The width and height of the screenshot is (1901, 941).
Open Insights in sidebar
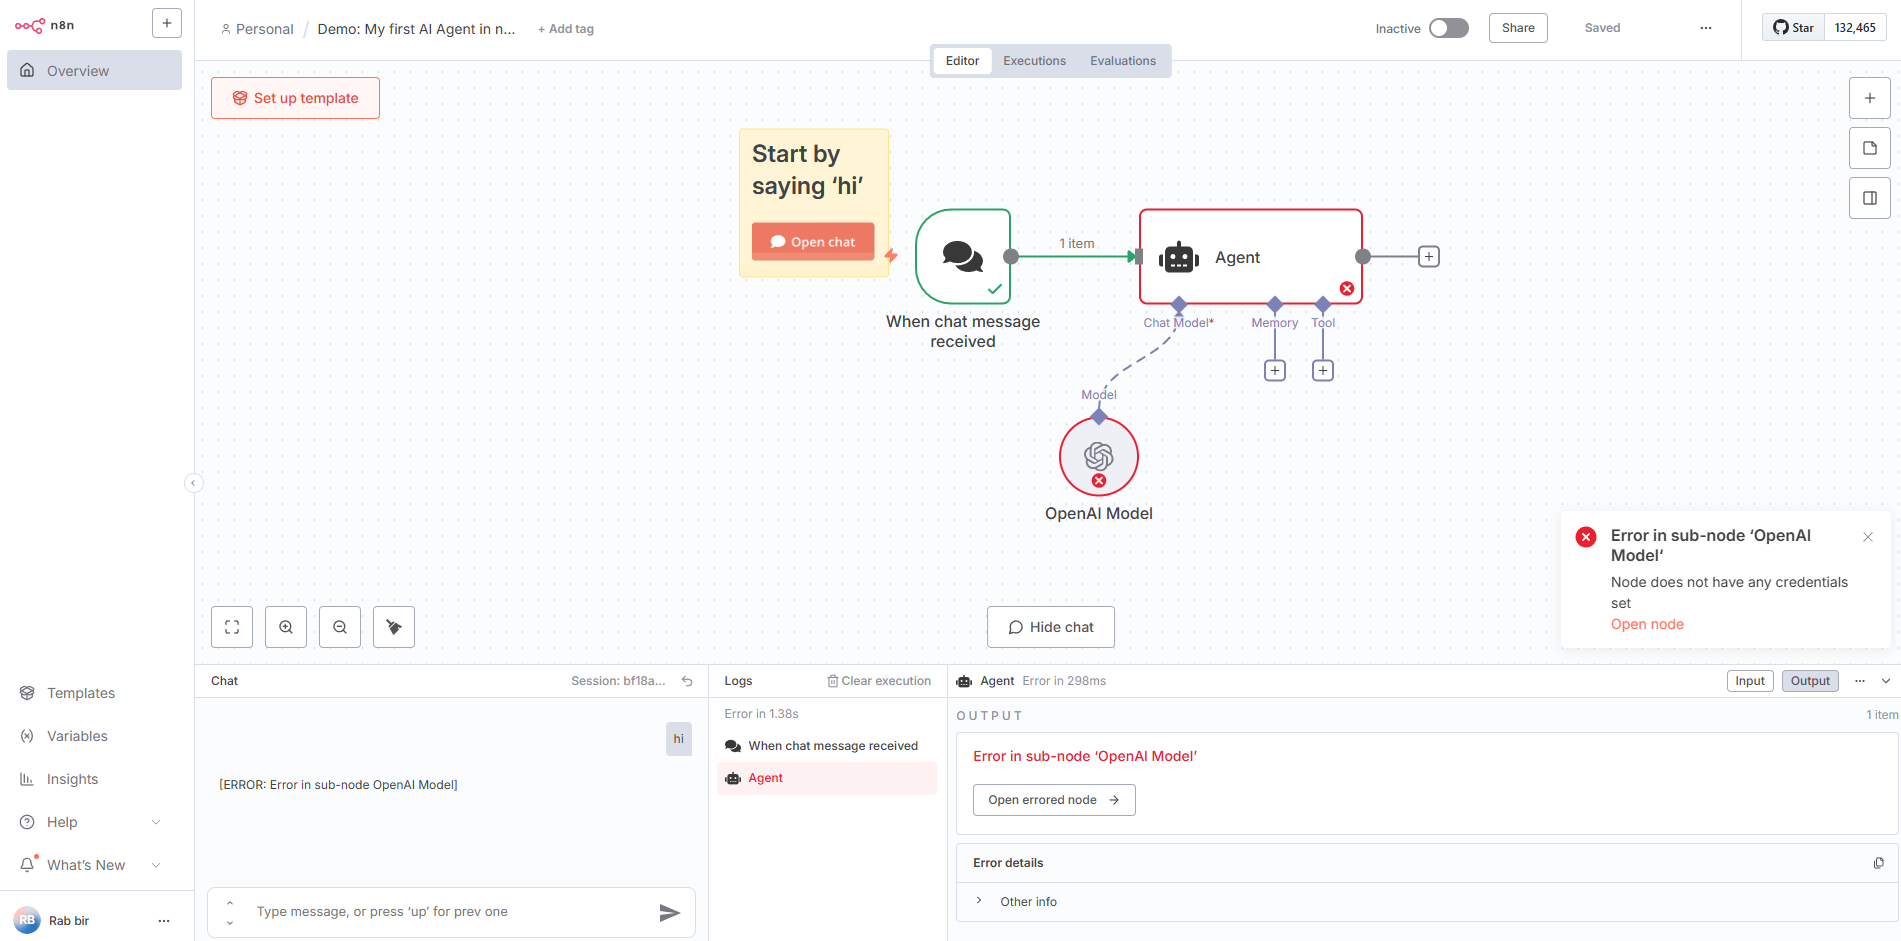pos(72,779)
